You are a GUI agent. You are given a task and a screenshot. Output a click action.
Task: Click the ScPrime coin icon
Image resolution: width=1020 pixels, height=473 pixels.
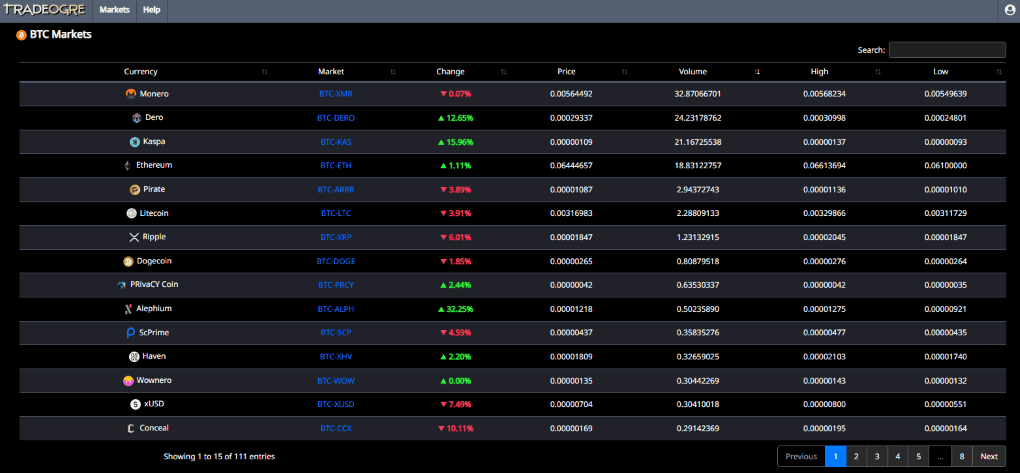tap(131, 332)
